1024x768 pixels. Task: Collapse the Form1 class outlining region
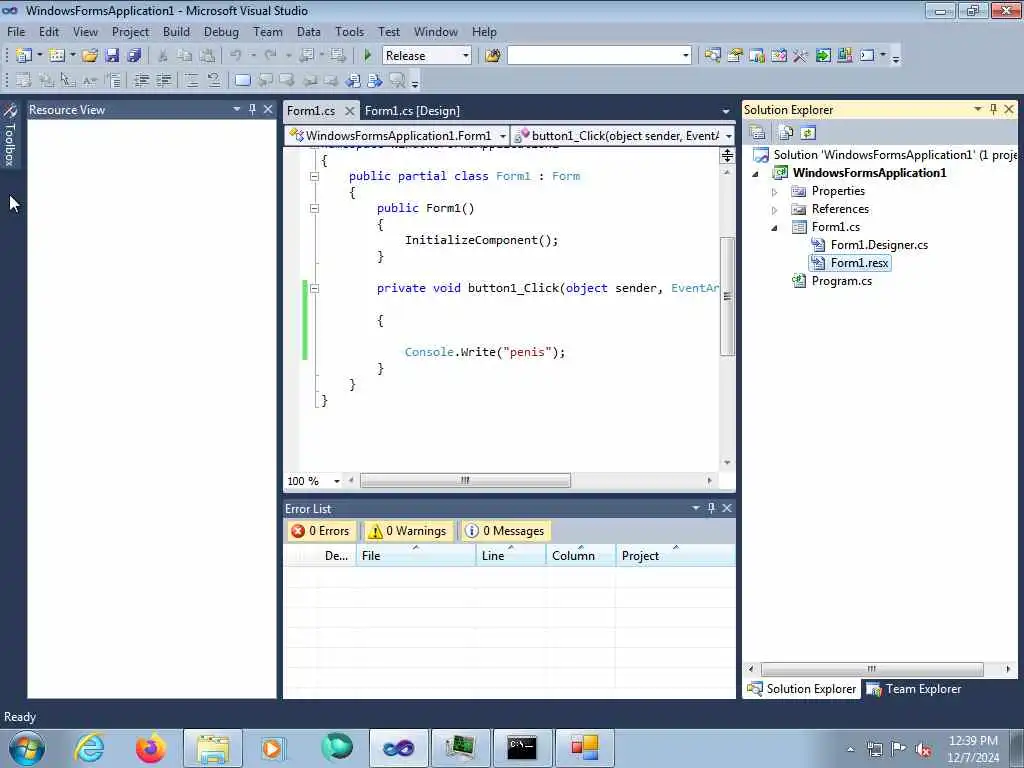tap(314, 176)
